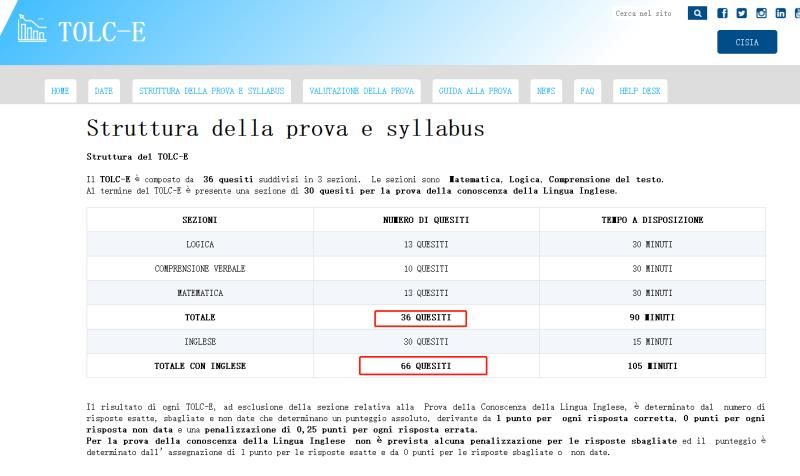
Task: Click the SEZIONI column header
Action: point(199,220)
